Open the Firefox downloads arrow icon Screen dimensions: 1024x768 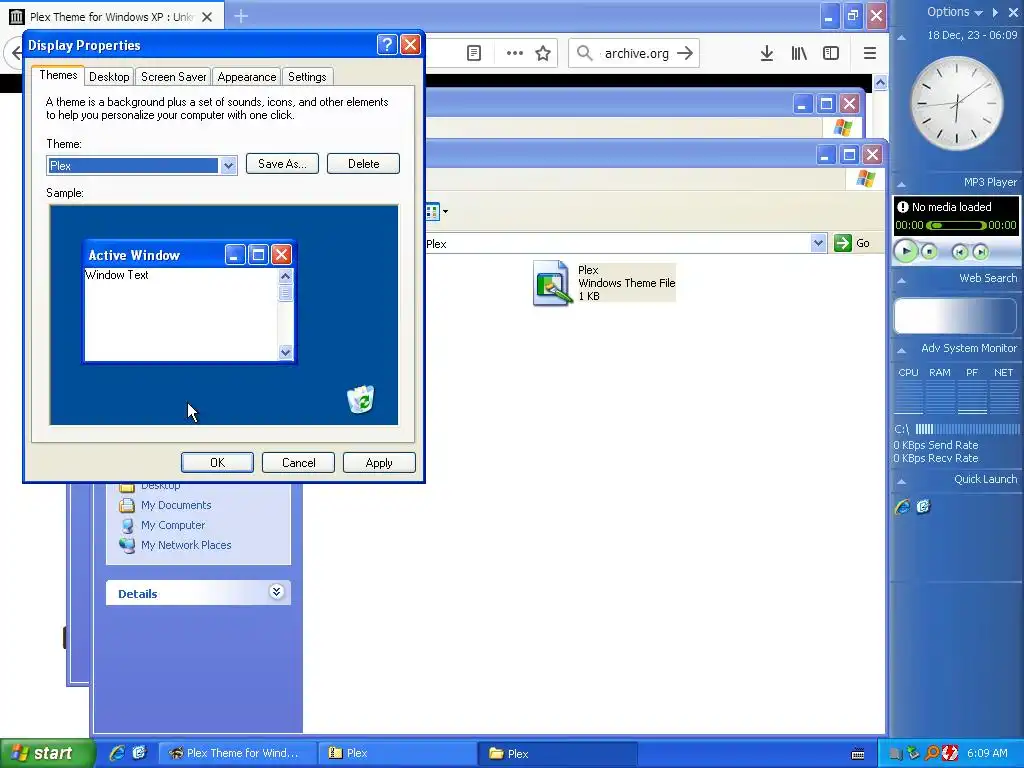(x=767, y=53)
